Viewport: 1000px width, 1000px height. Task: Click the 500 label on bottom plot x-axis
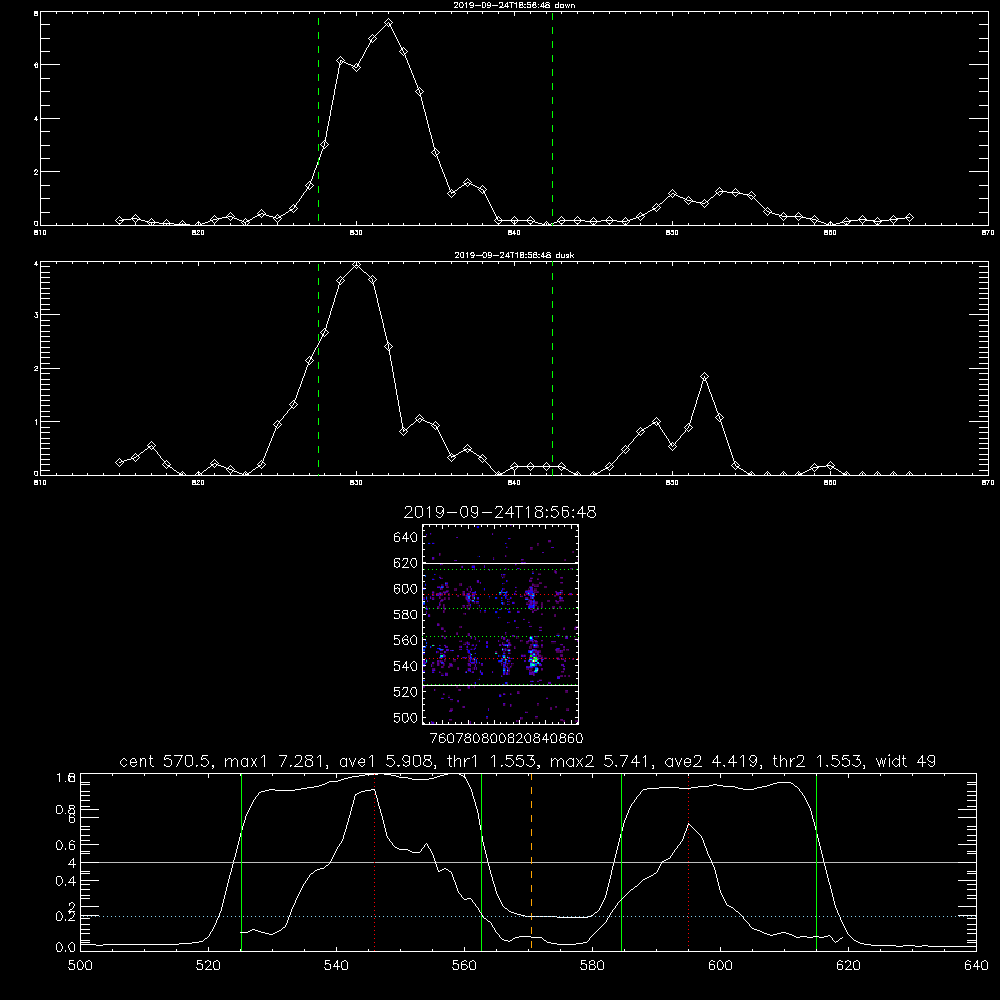[80, 966]
